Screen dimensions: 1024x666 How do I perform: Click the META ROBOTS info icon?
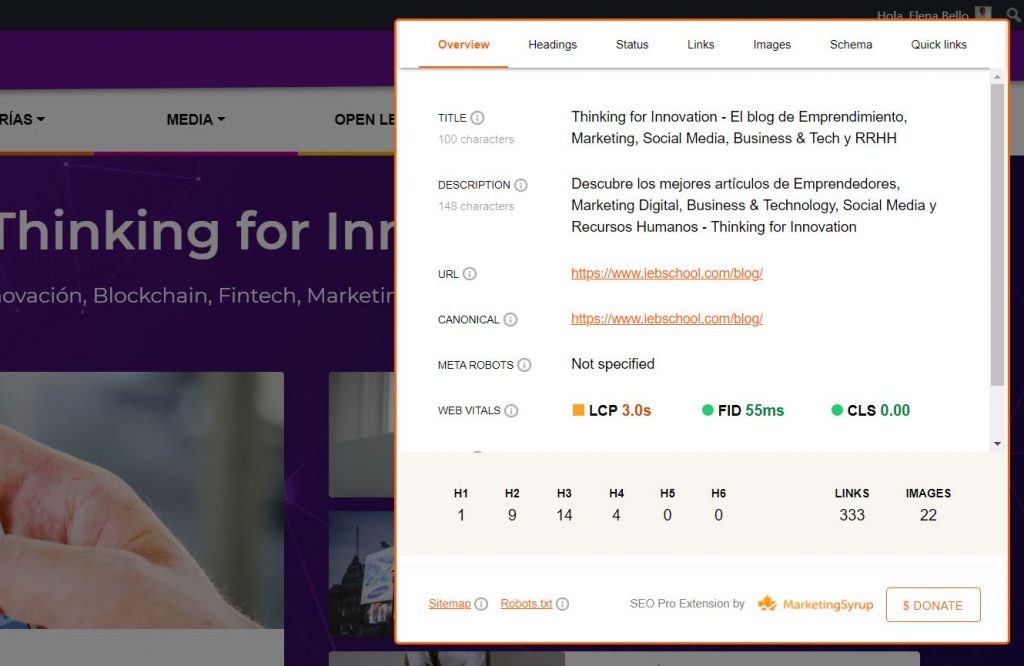tap(524, 366)
